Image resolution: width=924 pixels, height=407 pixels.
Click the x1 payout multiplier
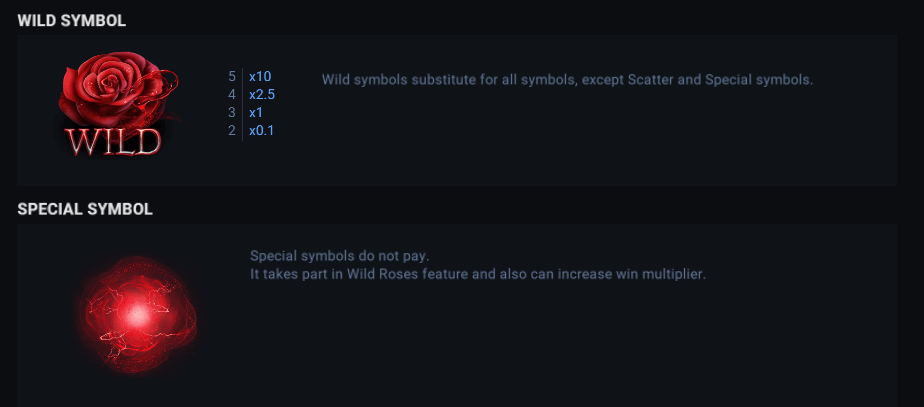[256, 112]
